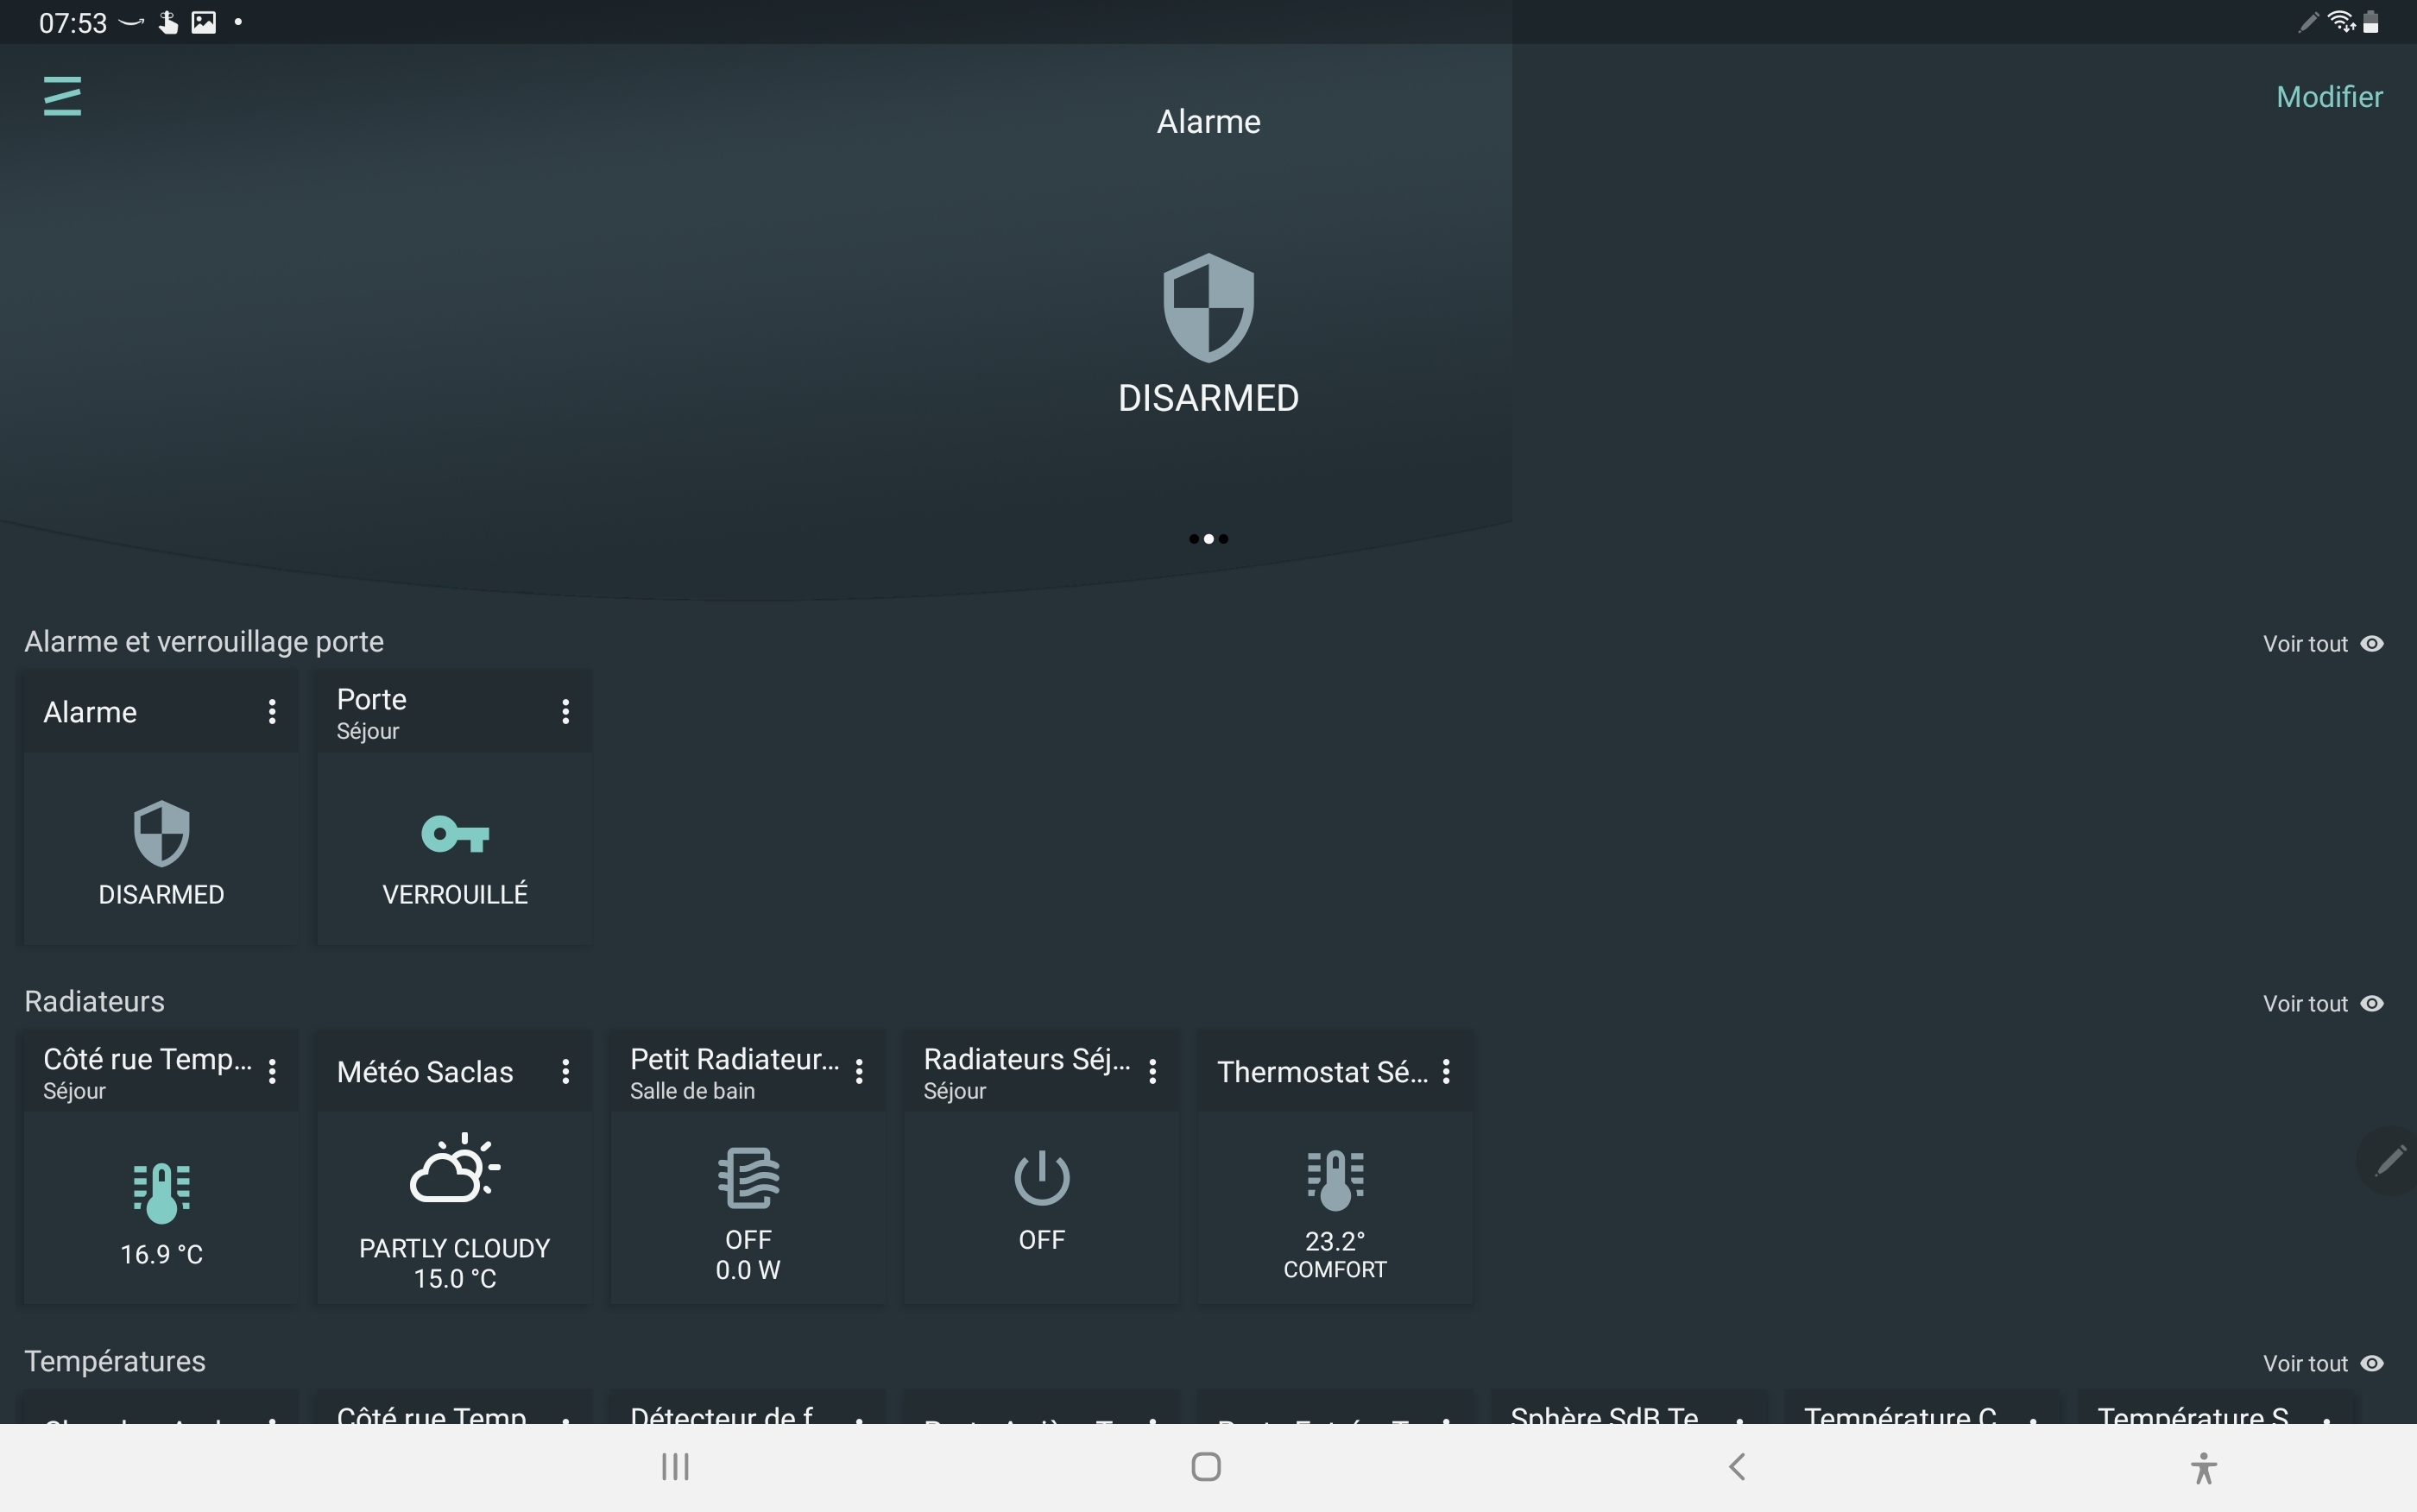The width and height of the screenshot is (2417, 1512).
Task: Click the Modifier button
Action: tap(2328, 97)
